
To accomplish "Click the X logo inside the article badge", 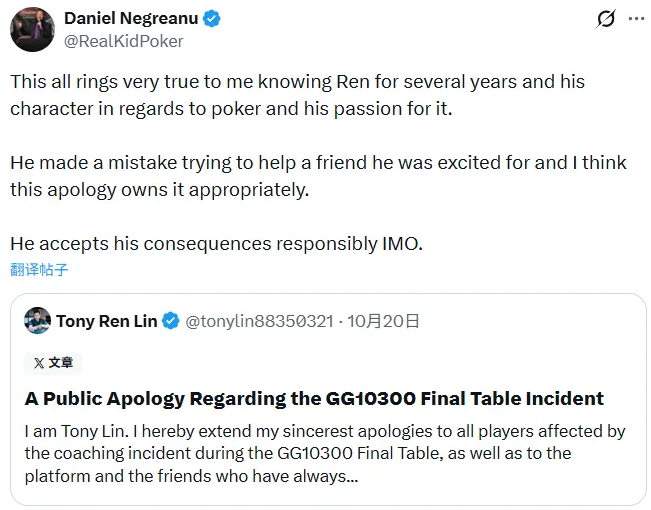I will 39,363.
